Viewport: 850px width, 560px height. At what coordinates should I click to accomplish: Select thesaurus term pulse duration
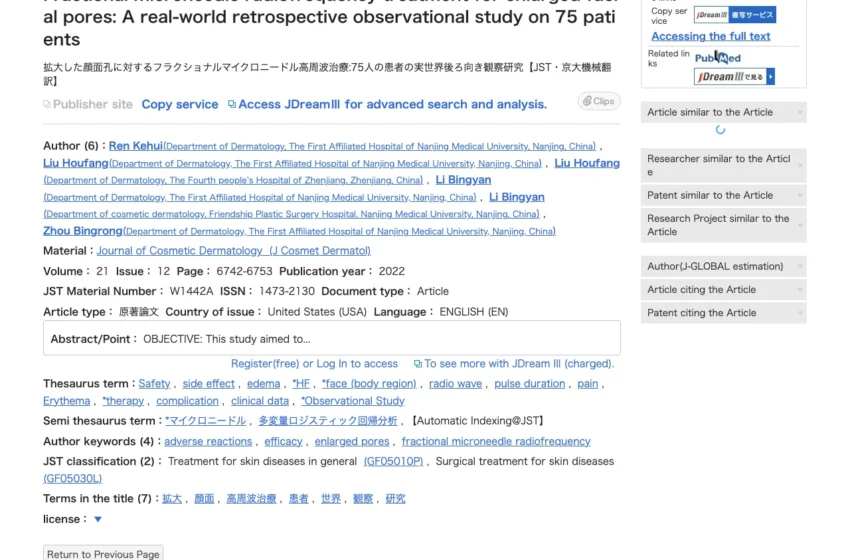pos(530,384)
